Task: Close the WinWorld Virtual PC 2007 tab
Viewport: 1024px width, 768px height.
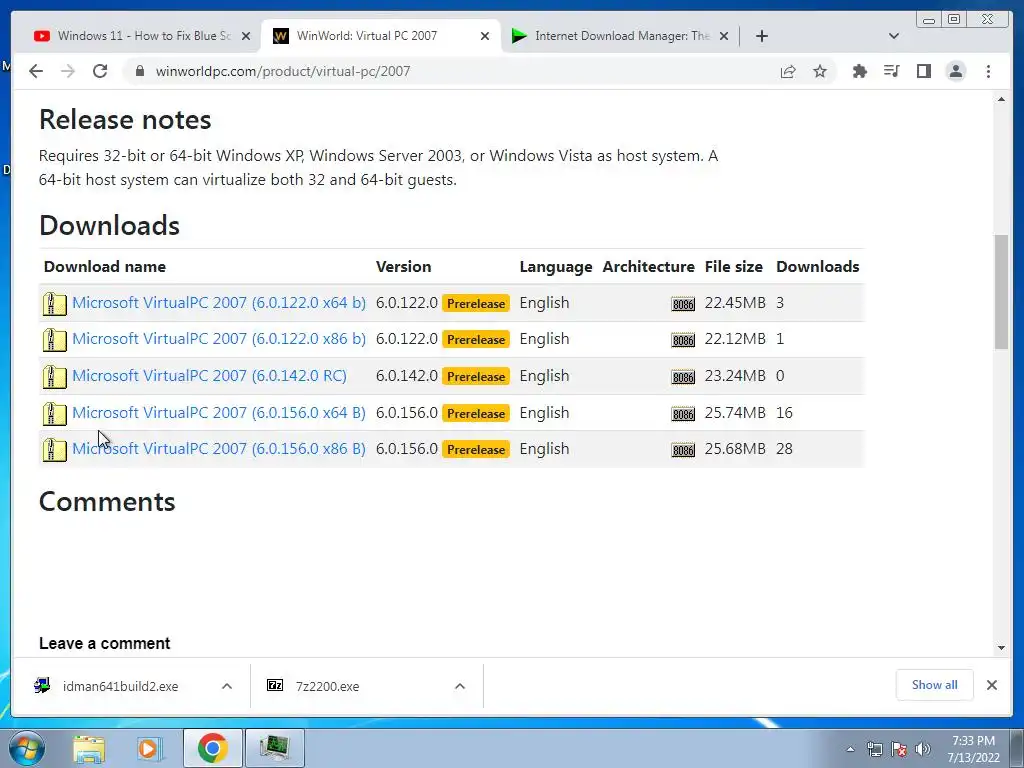Action: coord(485,36)
